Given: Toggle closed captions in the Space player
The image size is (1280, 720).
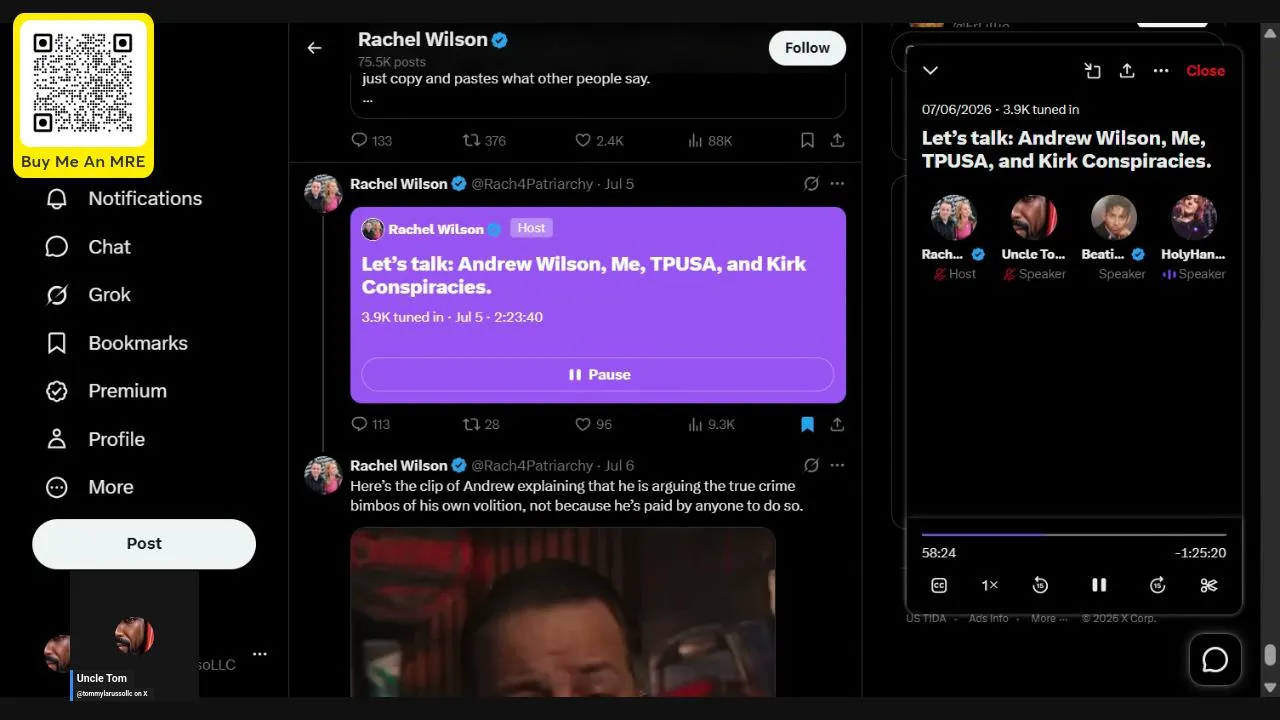Looking at the screenshot, I should [939, 586].
